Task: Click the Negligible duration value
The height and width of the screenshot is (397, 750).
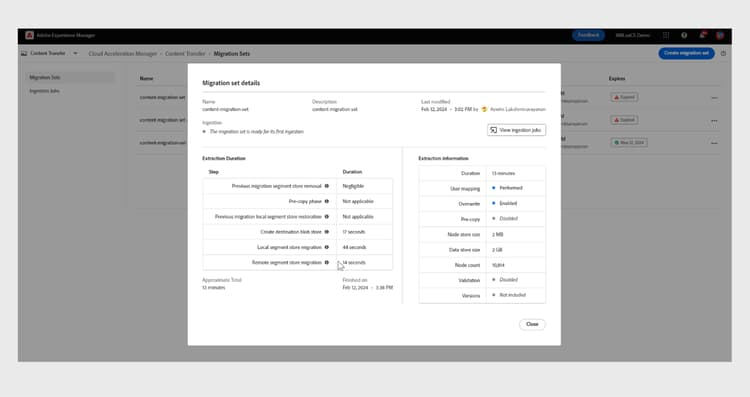Action: [x=353, y=186]
